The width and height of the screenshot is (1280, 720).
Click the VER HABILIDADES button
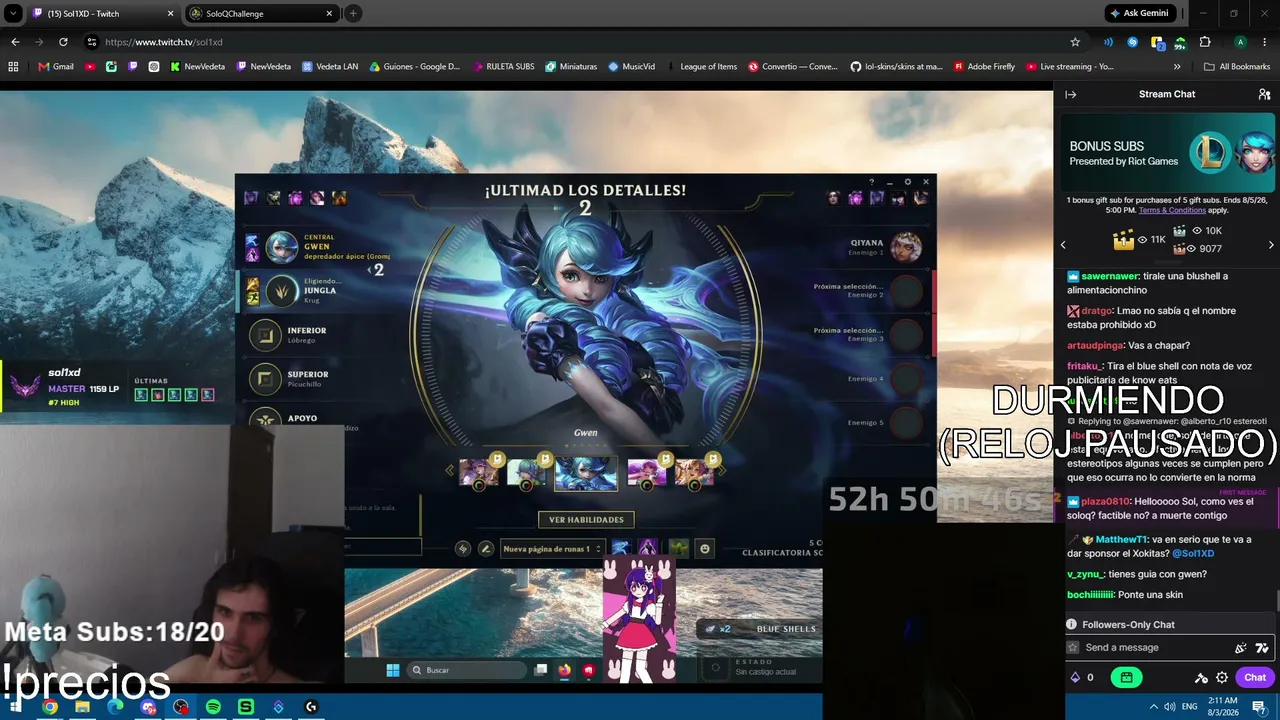coord(586,520)
